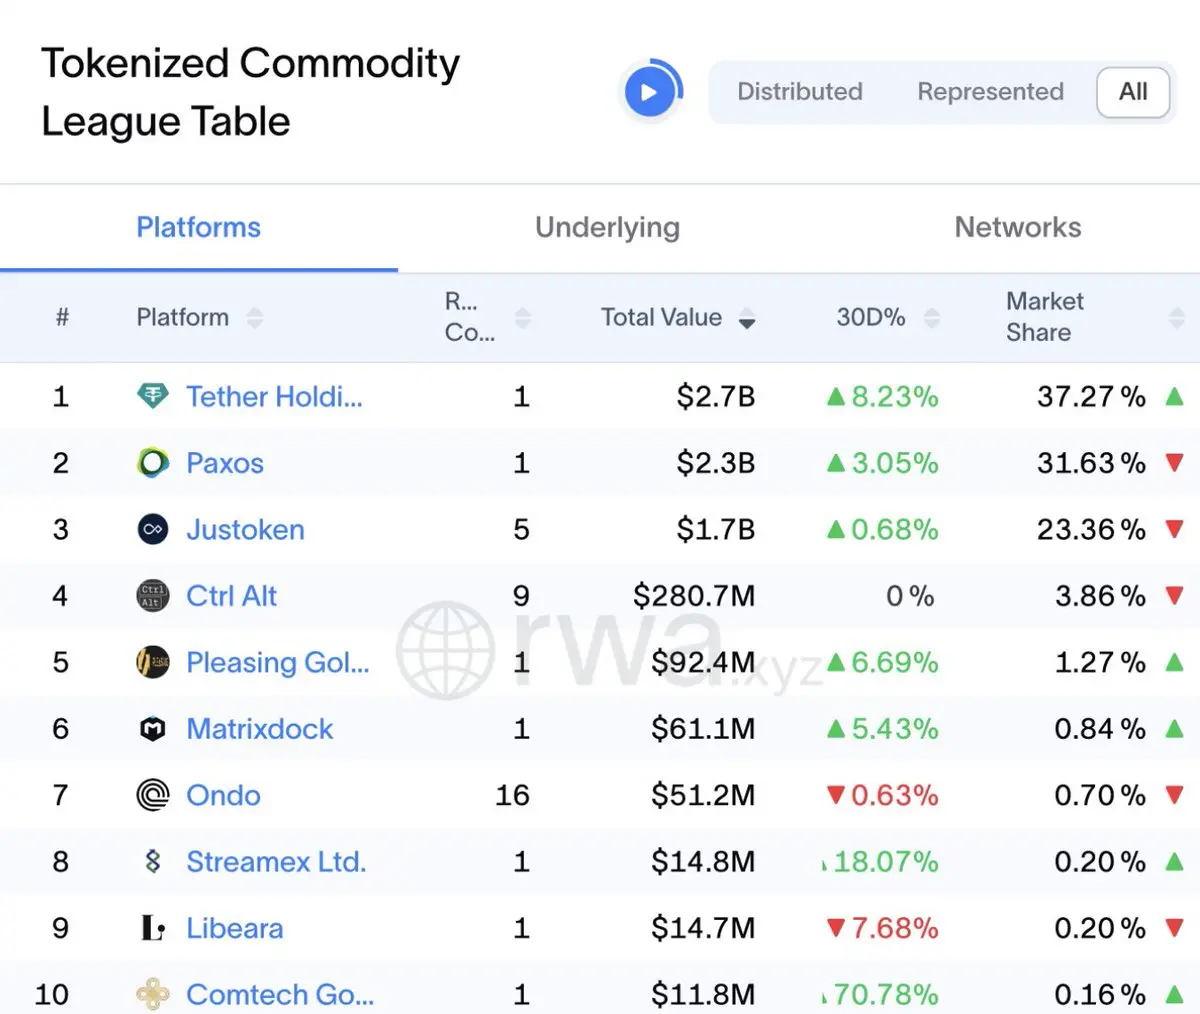Select the Distributed view option
The height and width of the screenshot is (1014, 1200).
pyautogui.click(x=799, y=92)
